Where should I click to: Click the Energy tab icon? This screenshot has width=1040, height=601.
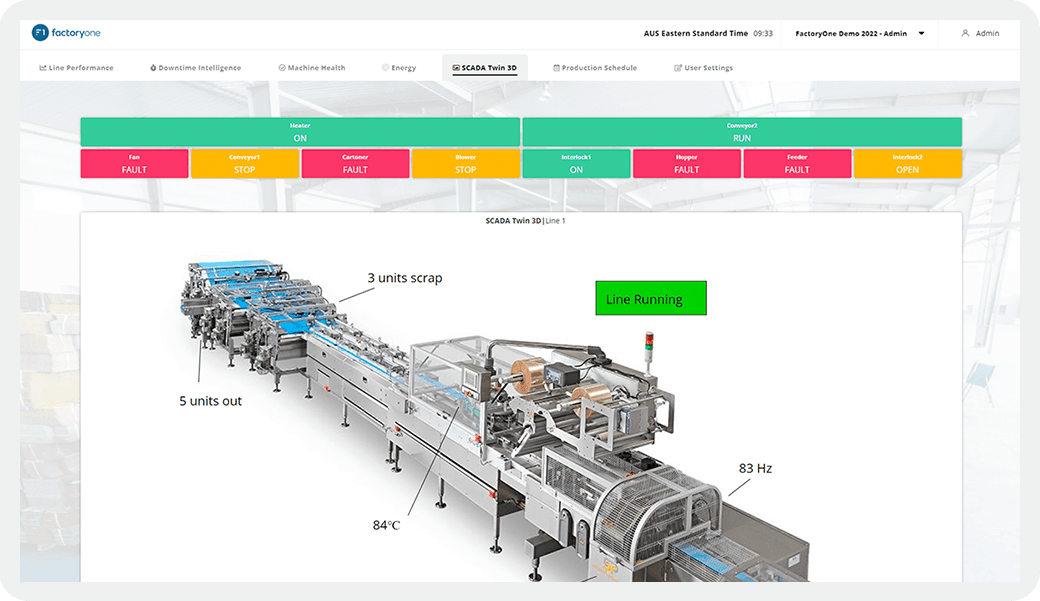pyautogui.click(x=385, y=68)
